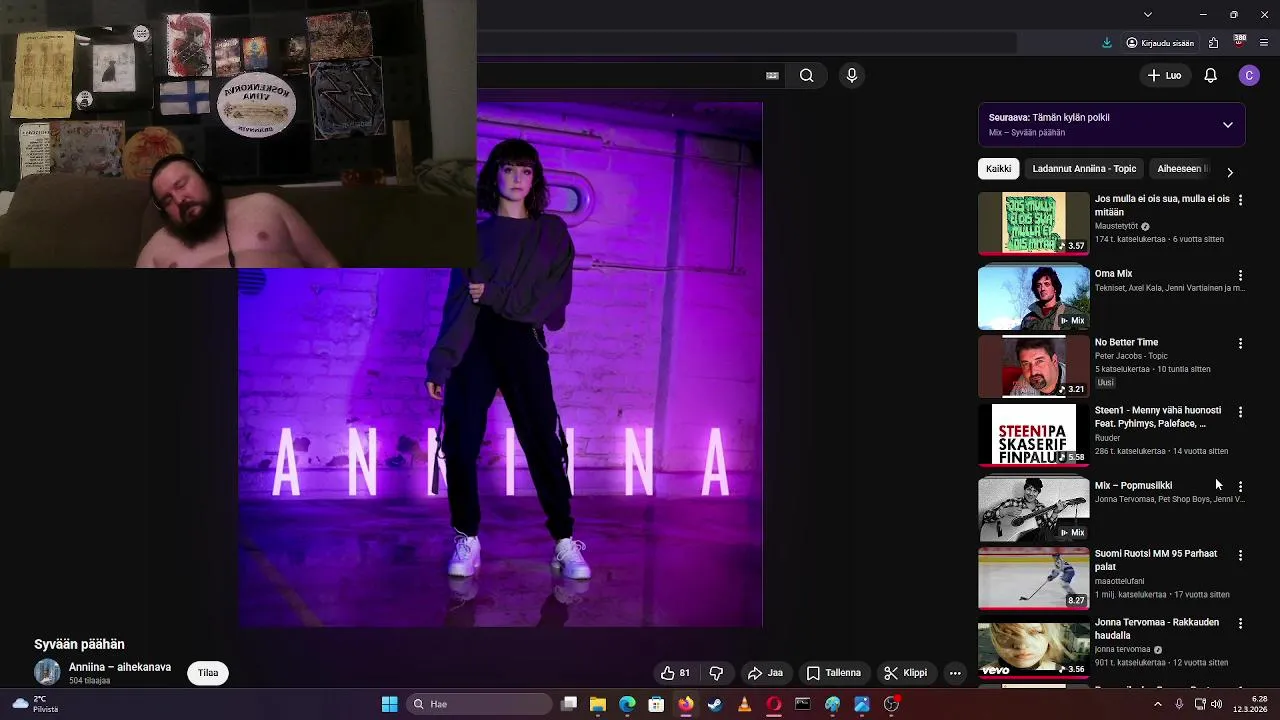Open File Explorer from the taskbar

click(598, 704)
